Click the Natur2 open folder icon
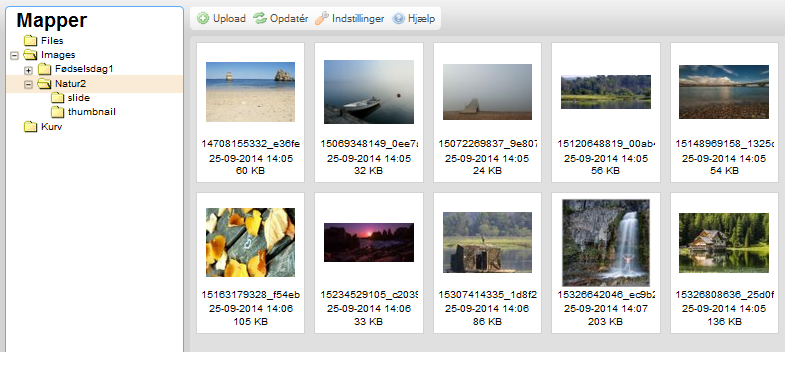 tap(45, 83)
